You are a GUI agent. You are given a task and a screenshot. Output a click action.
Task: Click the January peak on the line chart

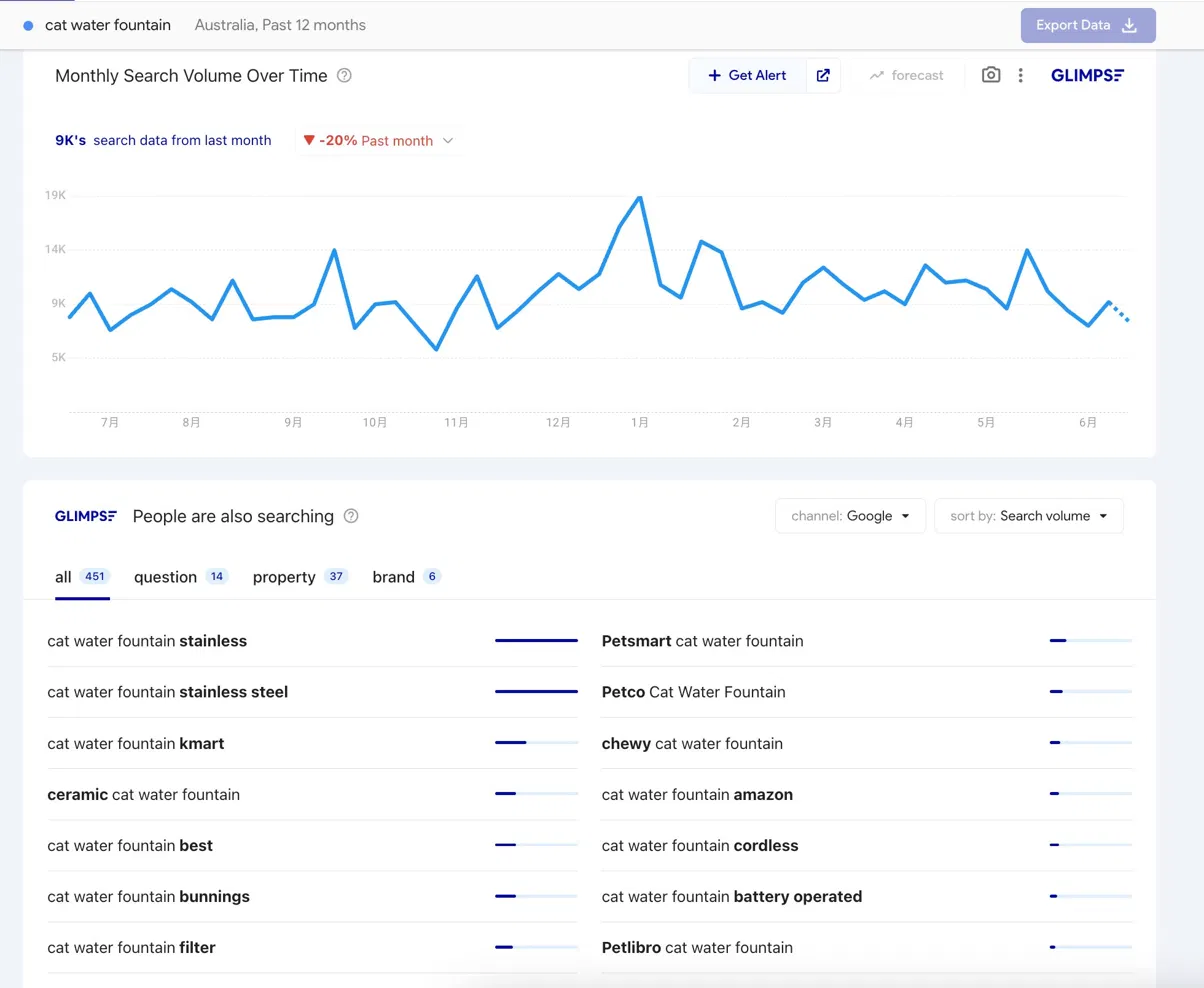[640, 197]
